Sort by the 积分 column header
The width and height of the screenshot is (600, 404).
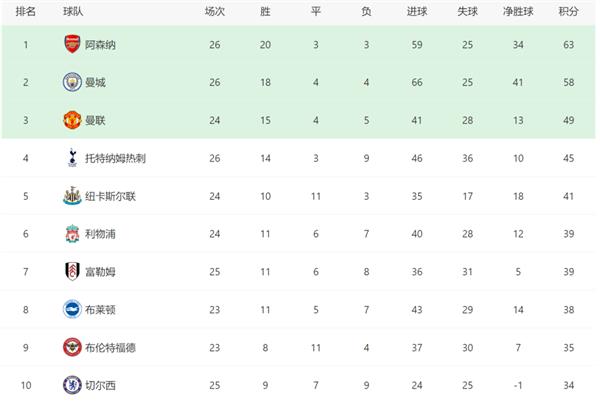click(x=568, y=11)
